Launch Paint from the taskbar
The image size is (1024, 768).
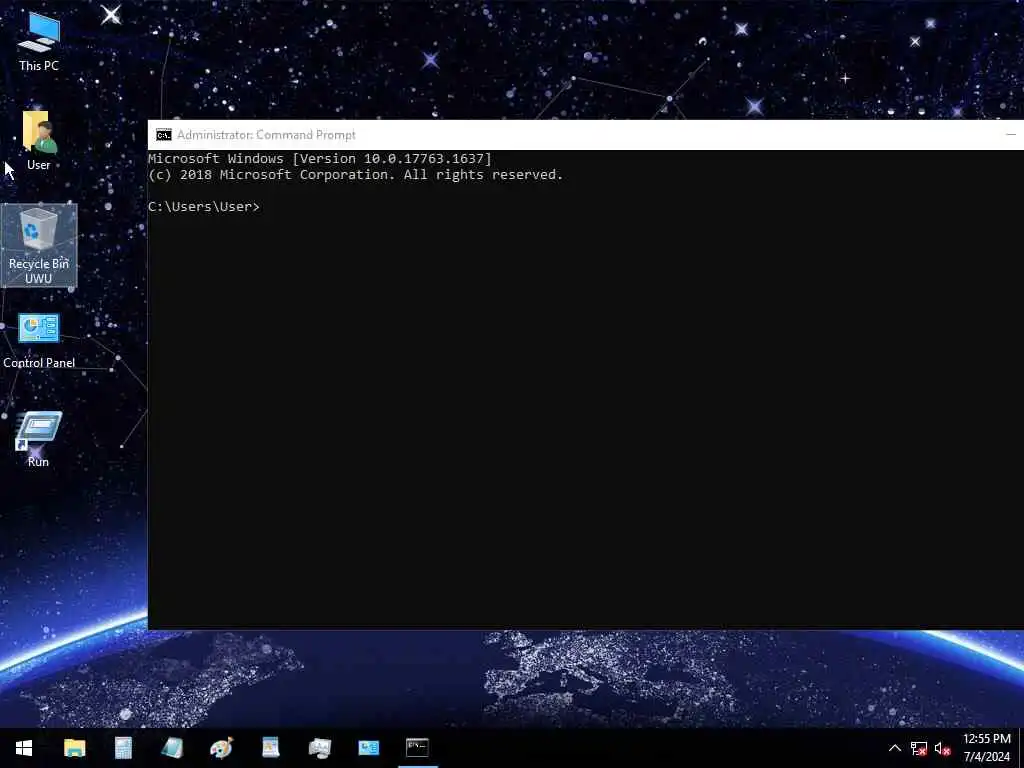point(221,748)
